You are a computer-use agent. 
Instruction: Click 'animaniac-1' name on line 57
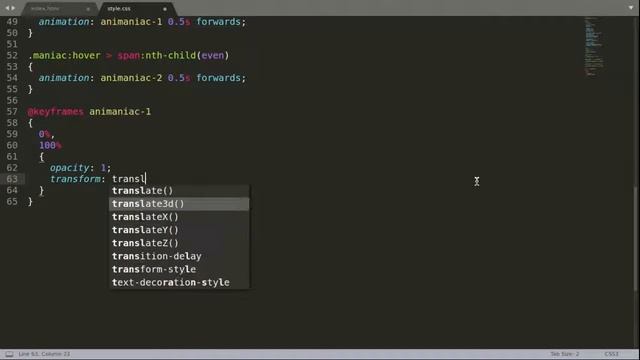click(x=120, y=111)
